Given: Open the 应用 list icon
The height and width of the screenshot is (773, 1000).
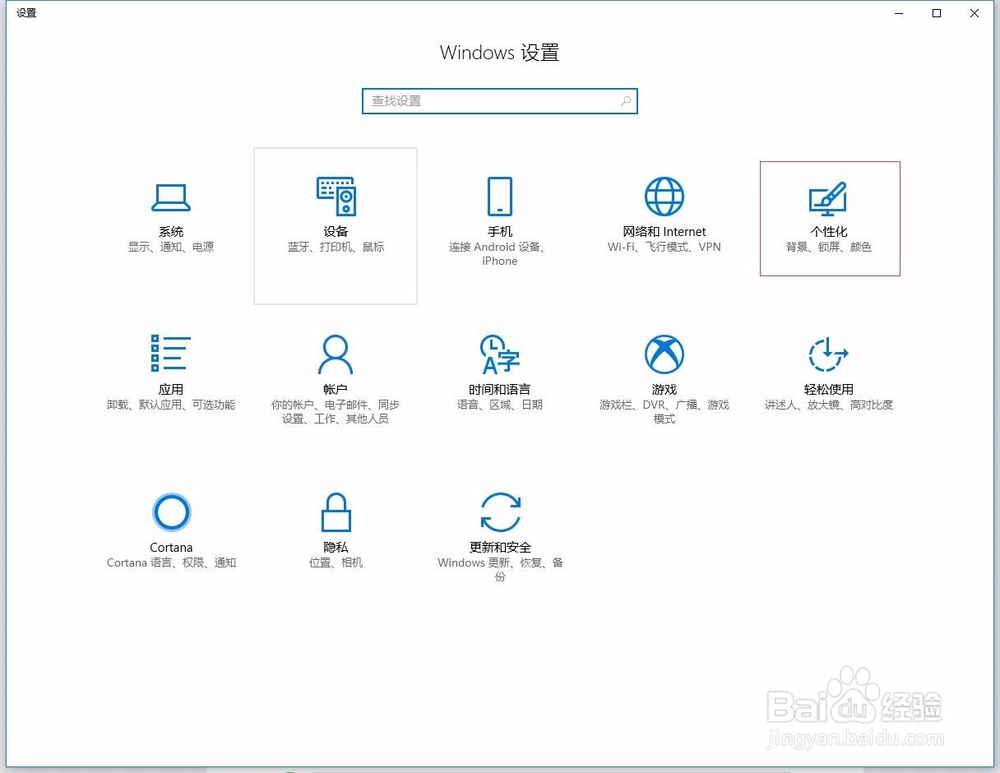Looking at the screenshot, I should click(x=171, y=353).
